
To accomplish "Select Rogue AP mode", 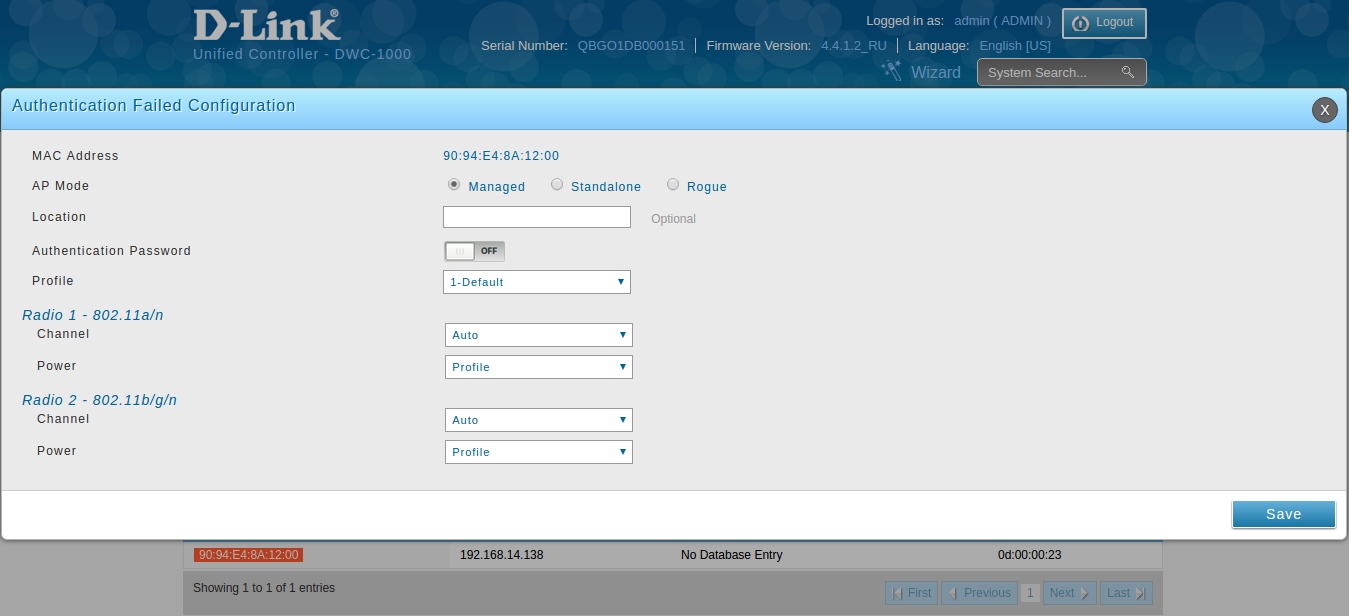I will click(x=673, y=185).
